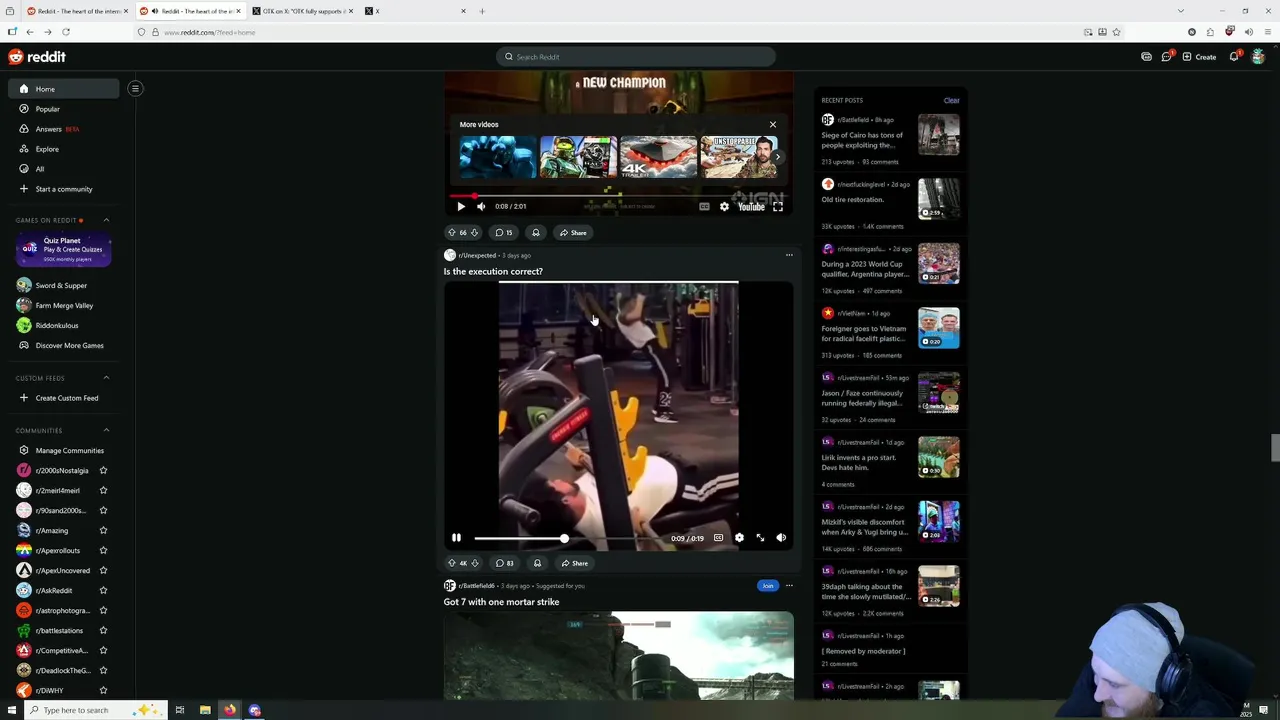Click the Reddit logo in the header

point(37,57)
